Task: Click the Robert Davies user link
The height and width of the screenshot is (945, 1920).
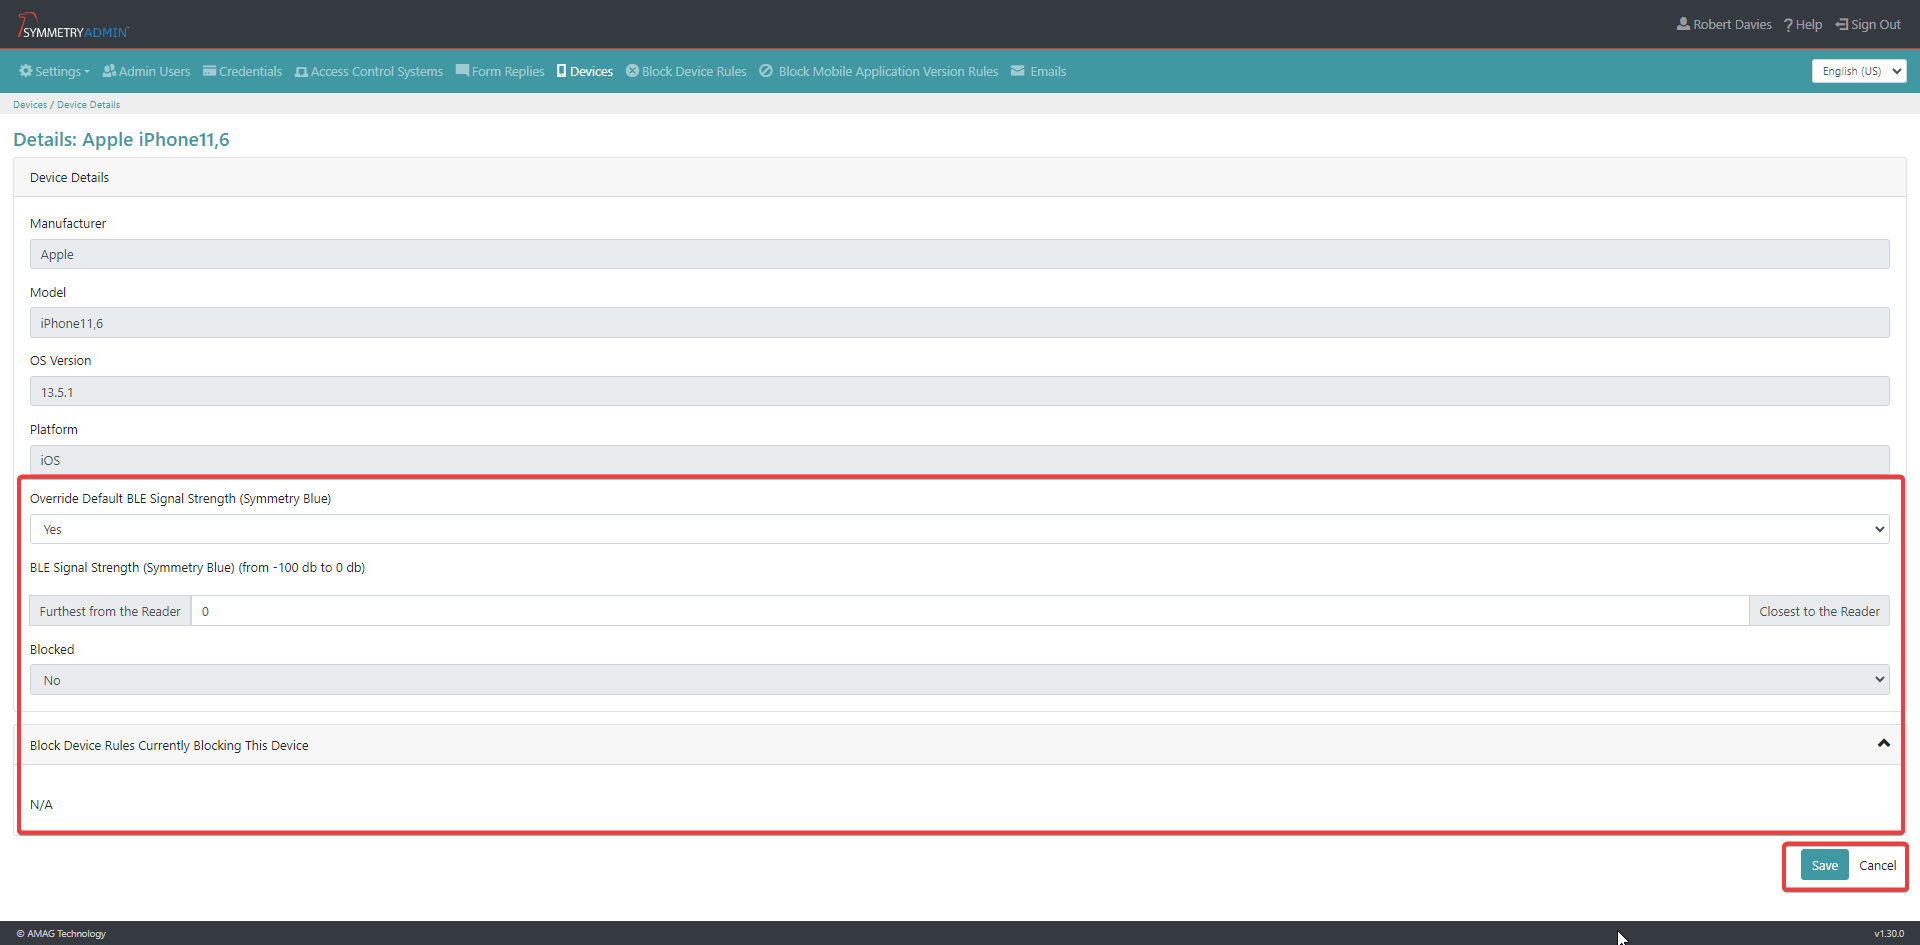Action: point(1724,24)
